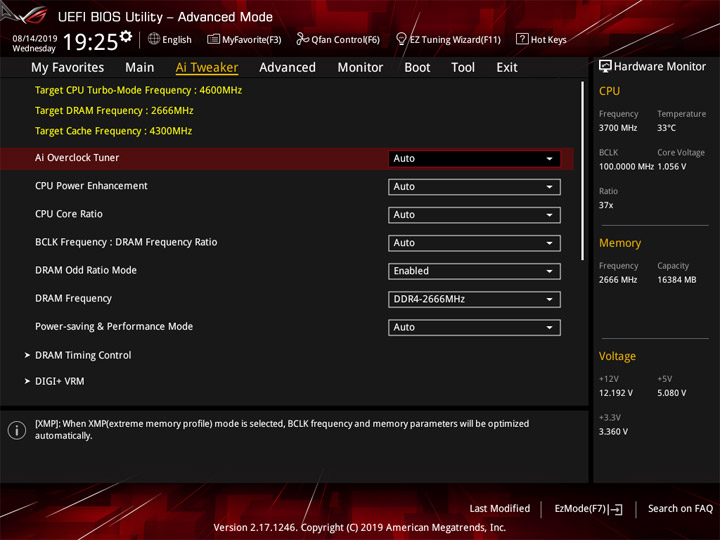Click the +5V value 5.080 V
This screenshot has width=720, height=540.
(672, 393)
